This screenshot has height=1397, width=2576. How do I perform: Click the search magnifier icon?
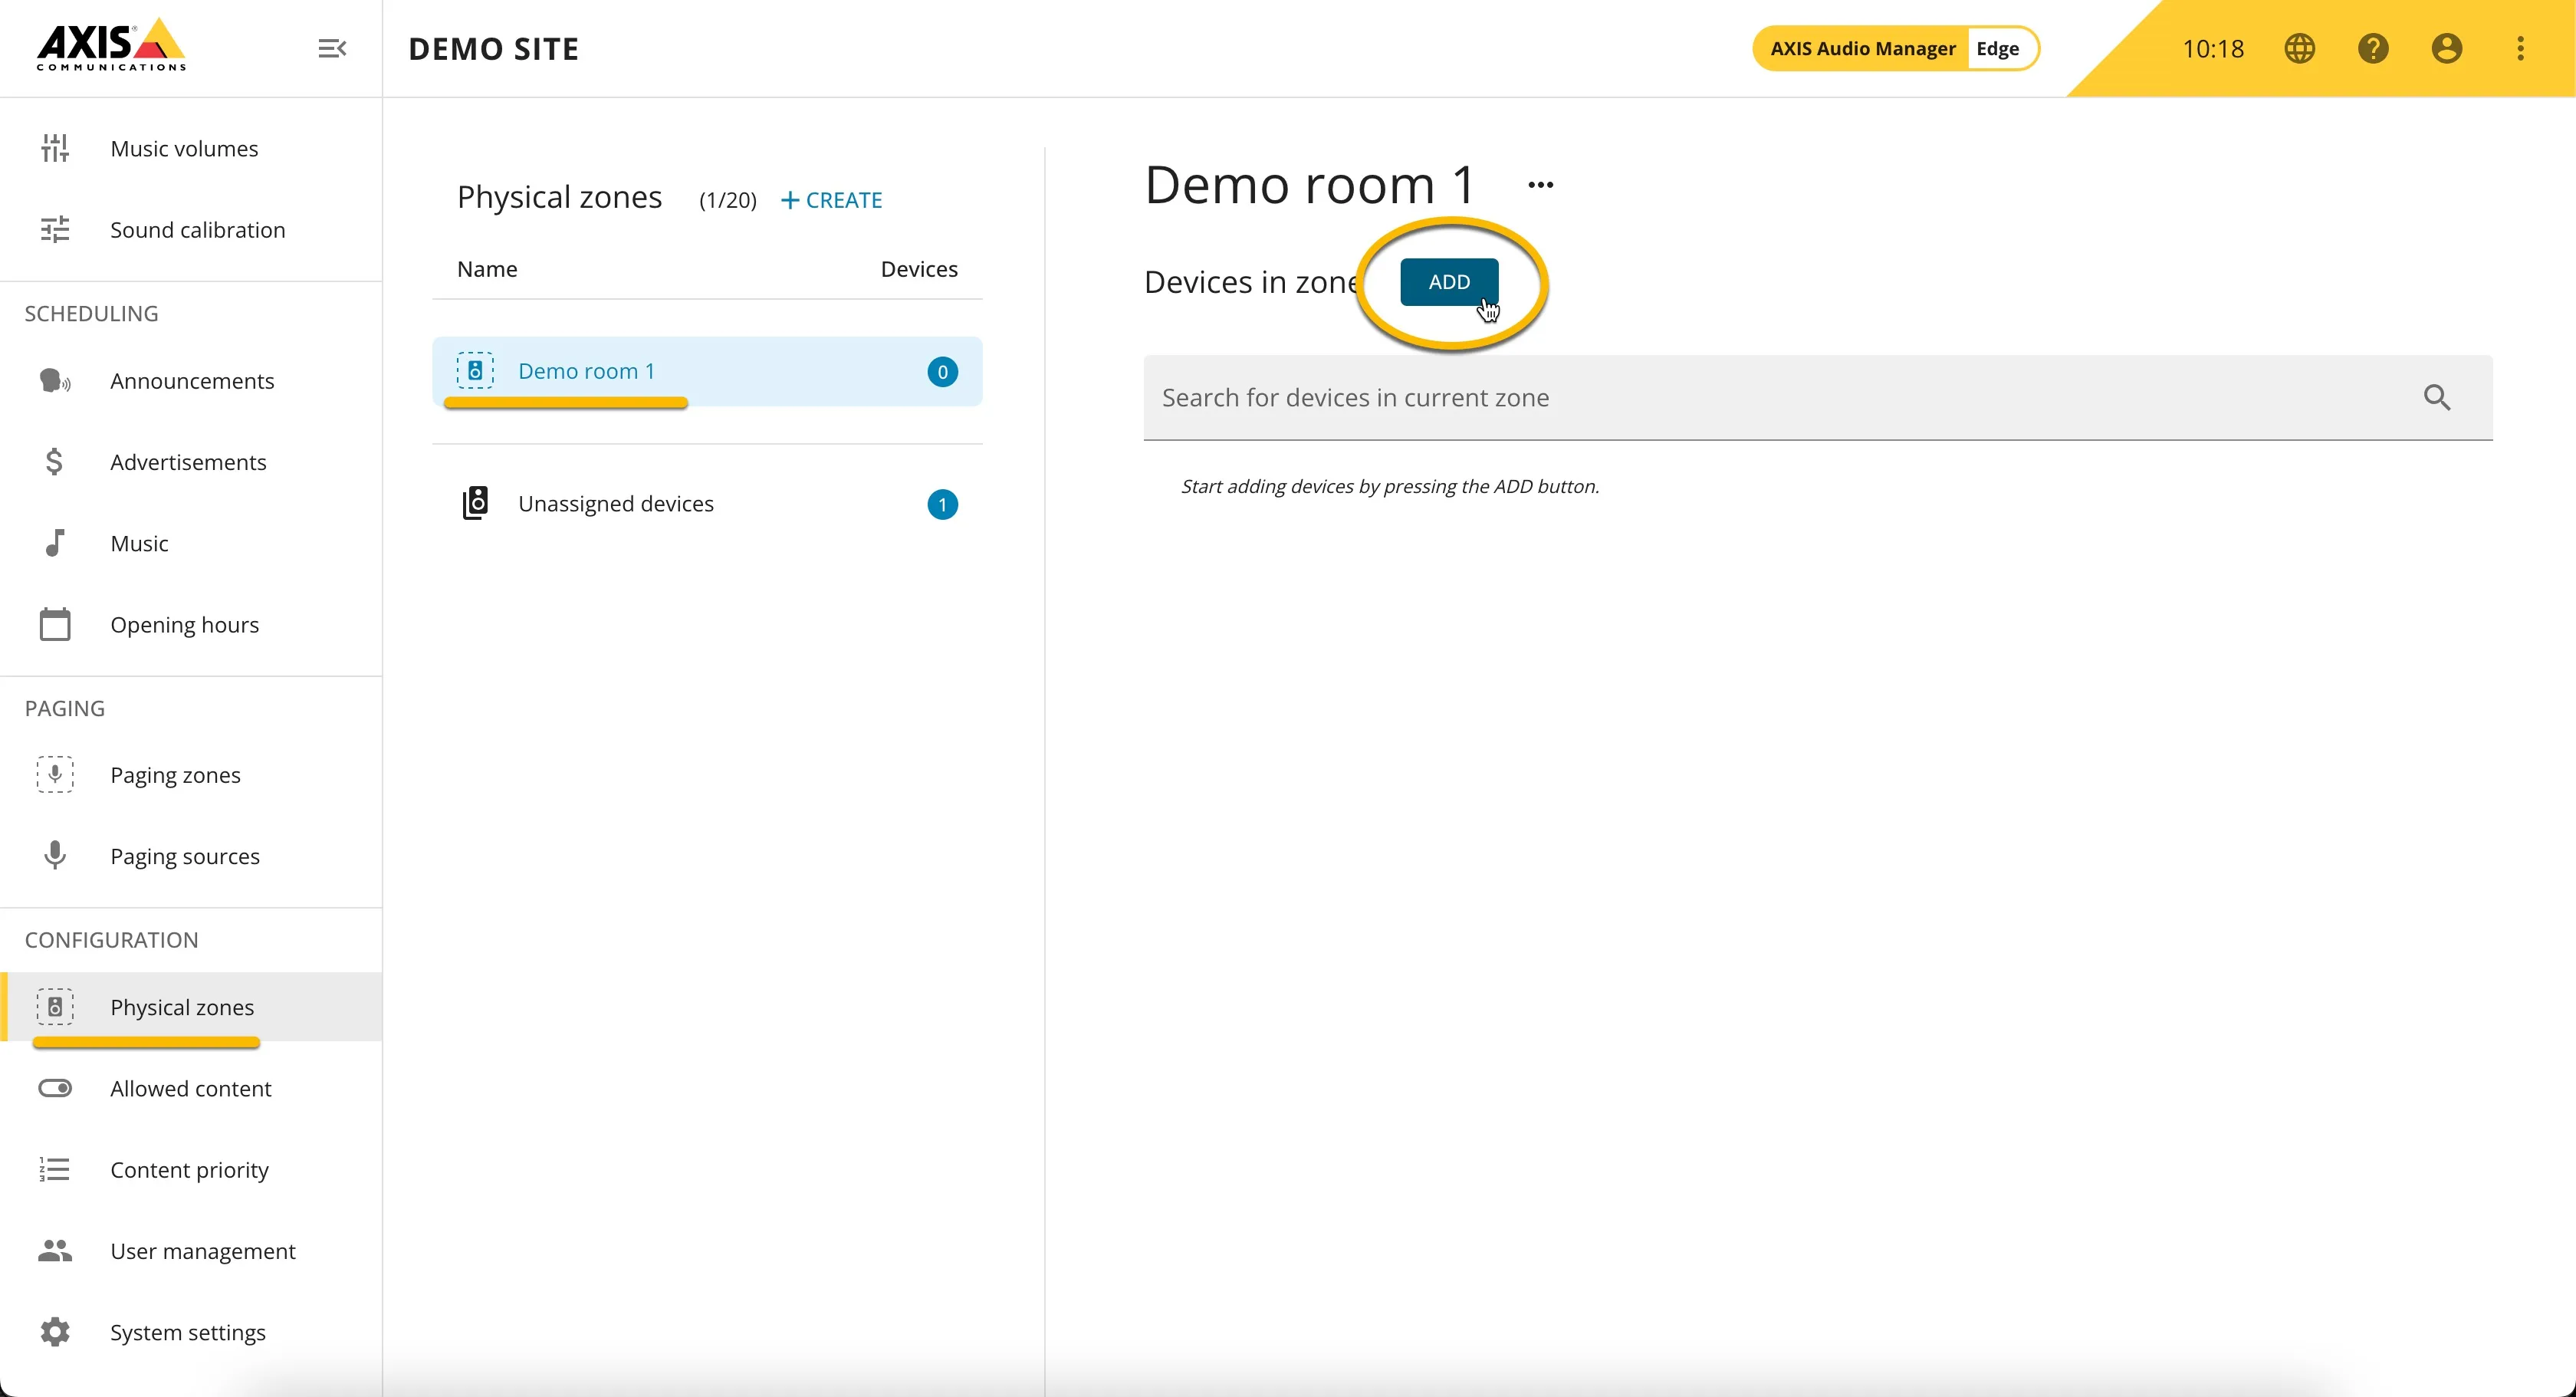(2437, 398)
